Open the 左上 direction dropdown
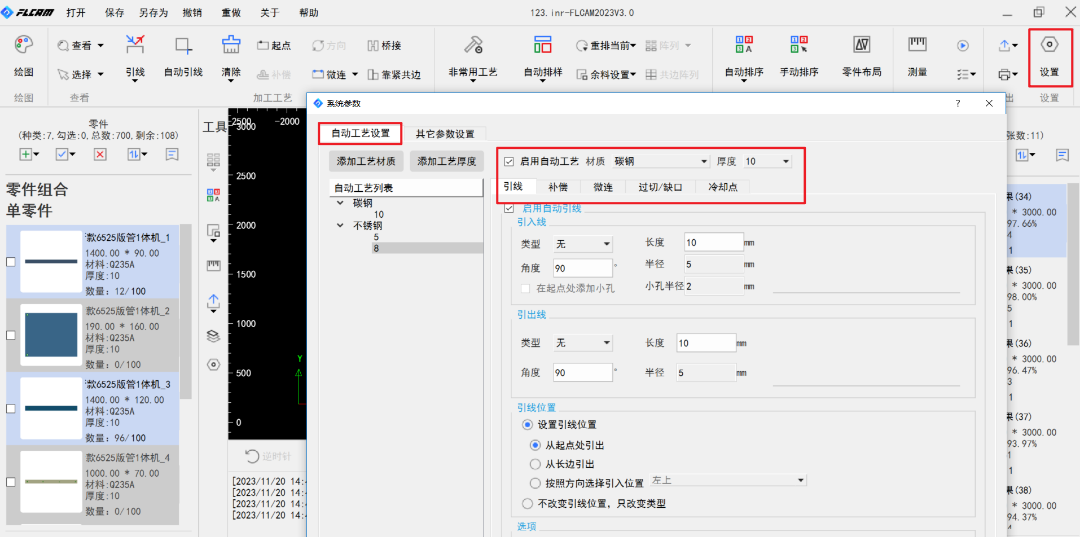The image size is (1080, 537). coord(727,480)
